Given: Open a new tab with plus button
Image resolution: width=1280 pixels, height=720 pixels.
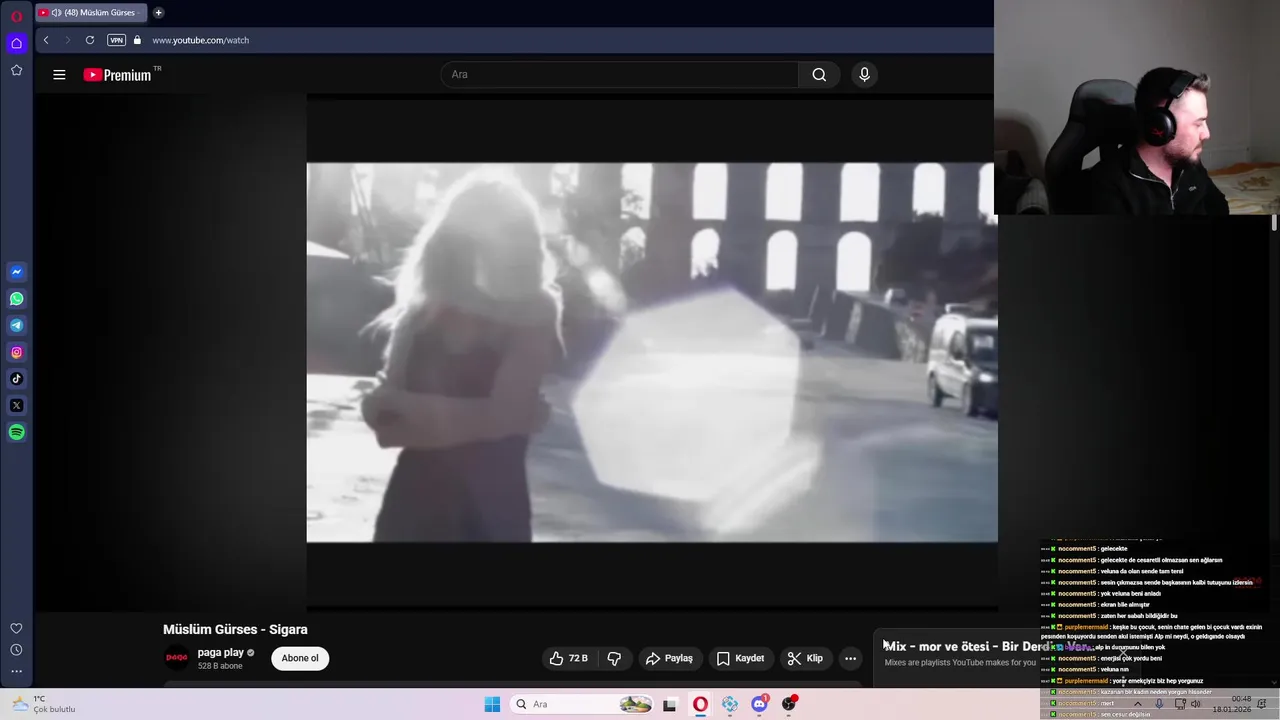Looking at the screenshot, I should tap(158, 13).
